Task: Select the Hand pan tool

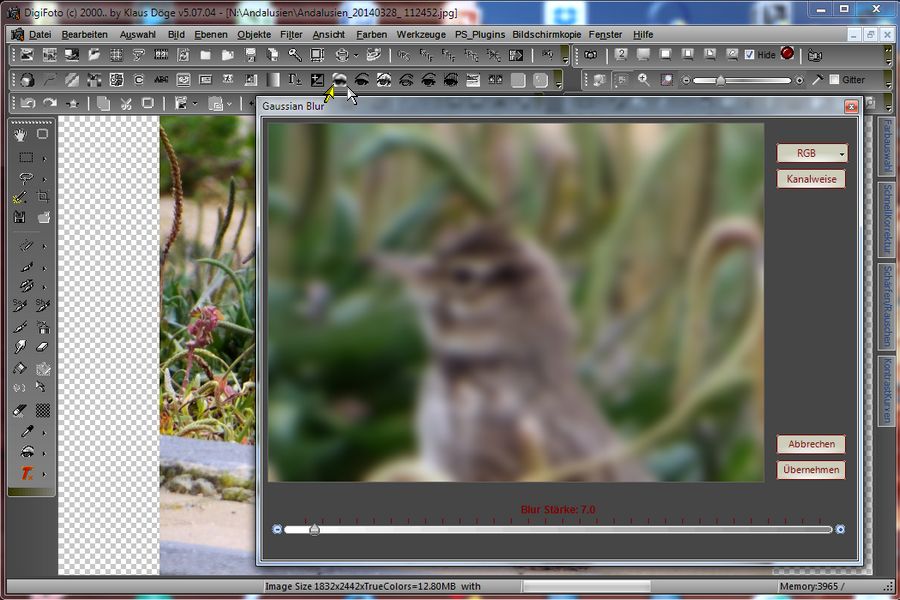Action: [x=20, y=134]
